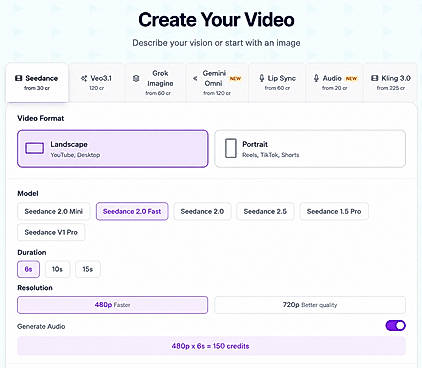Click the '480p x 6s = 150 credits' summary
The image size is (422, 368).
pos(211,346)
